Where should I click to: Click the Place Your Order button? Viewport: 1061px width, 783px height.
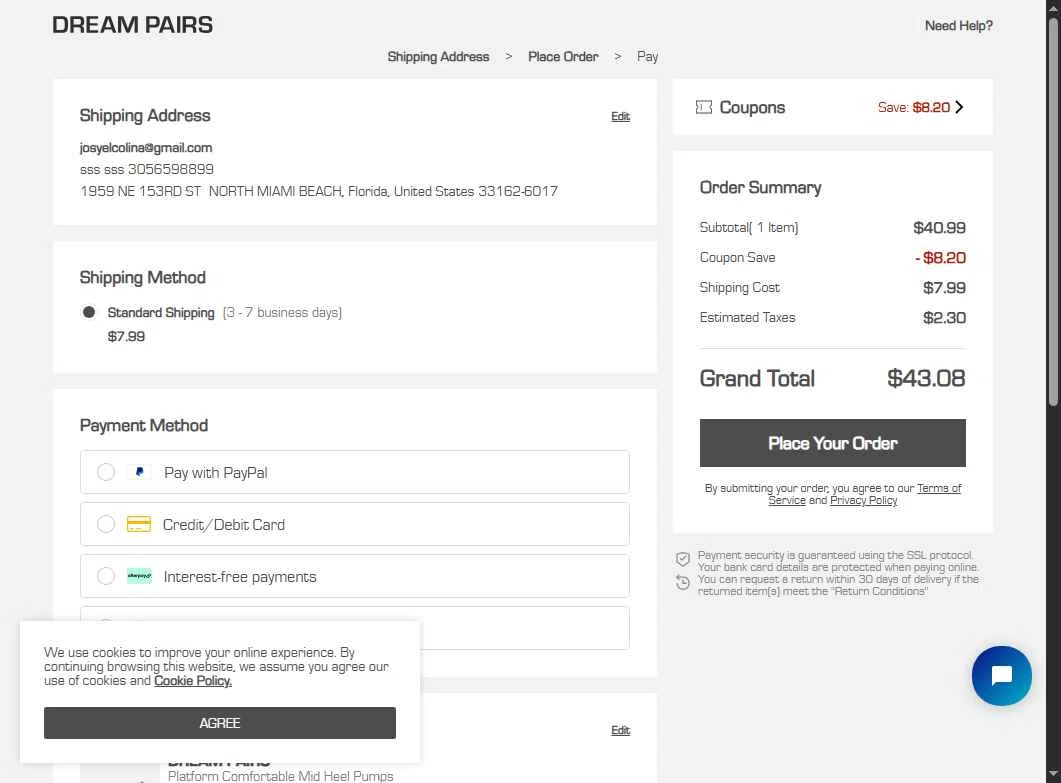point(832,443)
